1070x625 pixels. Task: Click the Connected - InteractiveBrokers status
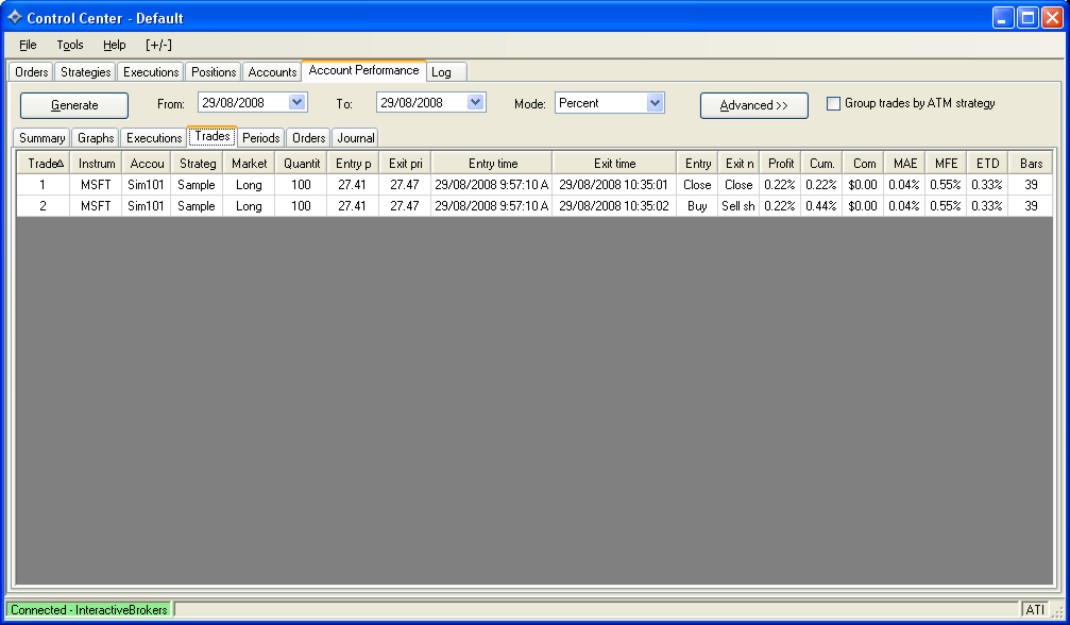(89, 610)
